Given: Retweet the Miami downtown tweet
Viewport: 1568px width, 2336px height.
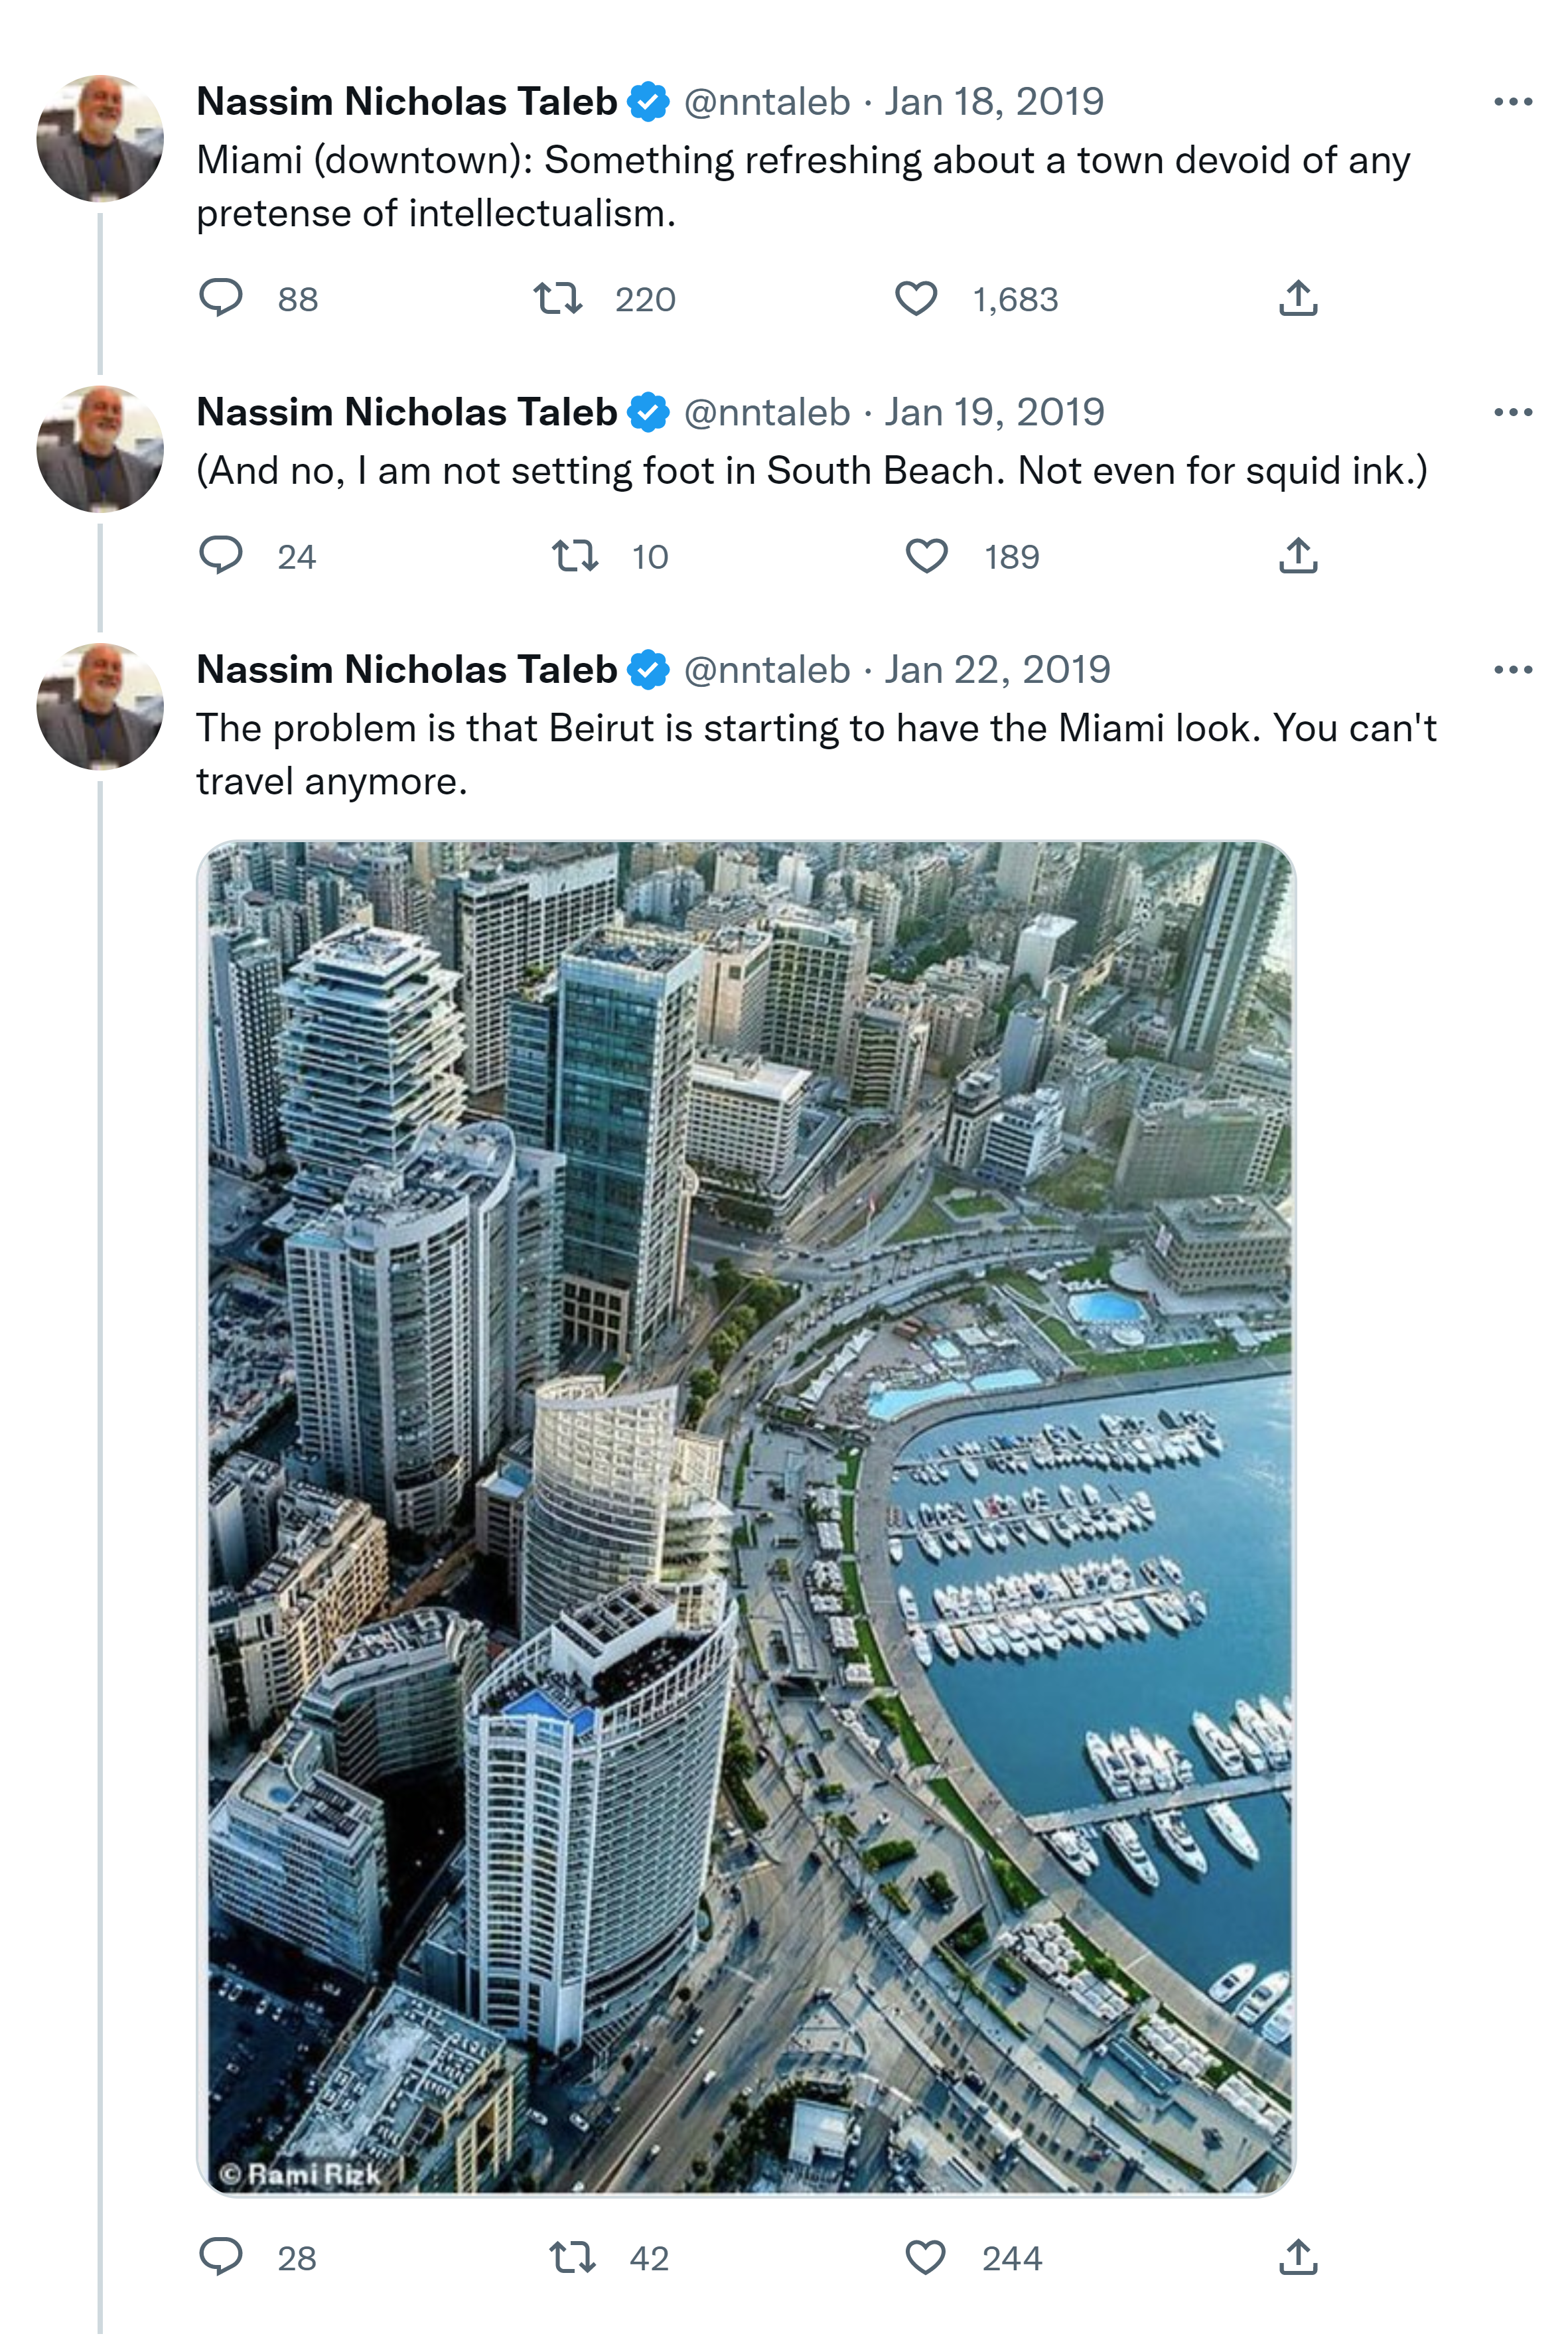Looking at the screenshot, I should click(x=557, y=298).
